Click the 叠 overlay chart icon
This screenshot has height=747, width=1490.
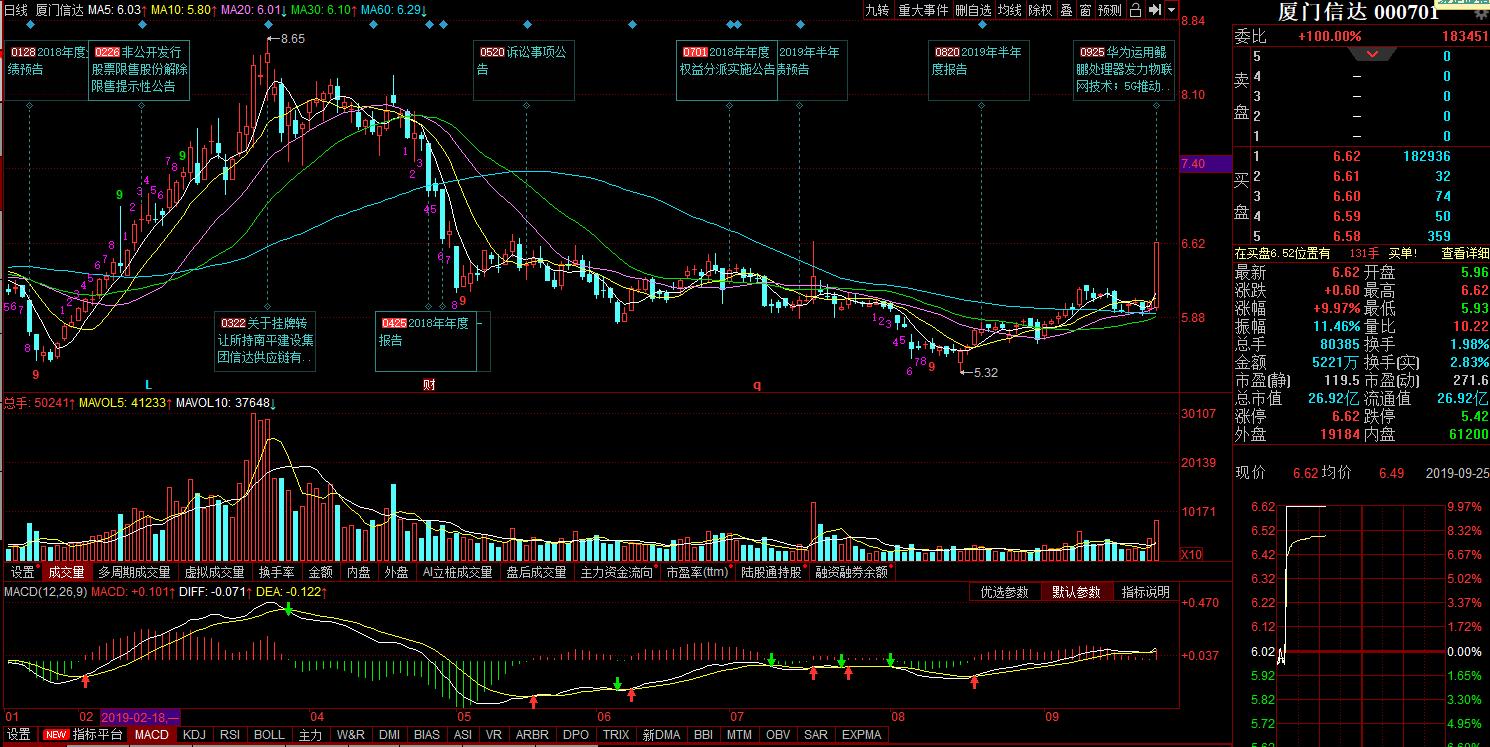pyautogui.click(x=1066, y=10)
